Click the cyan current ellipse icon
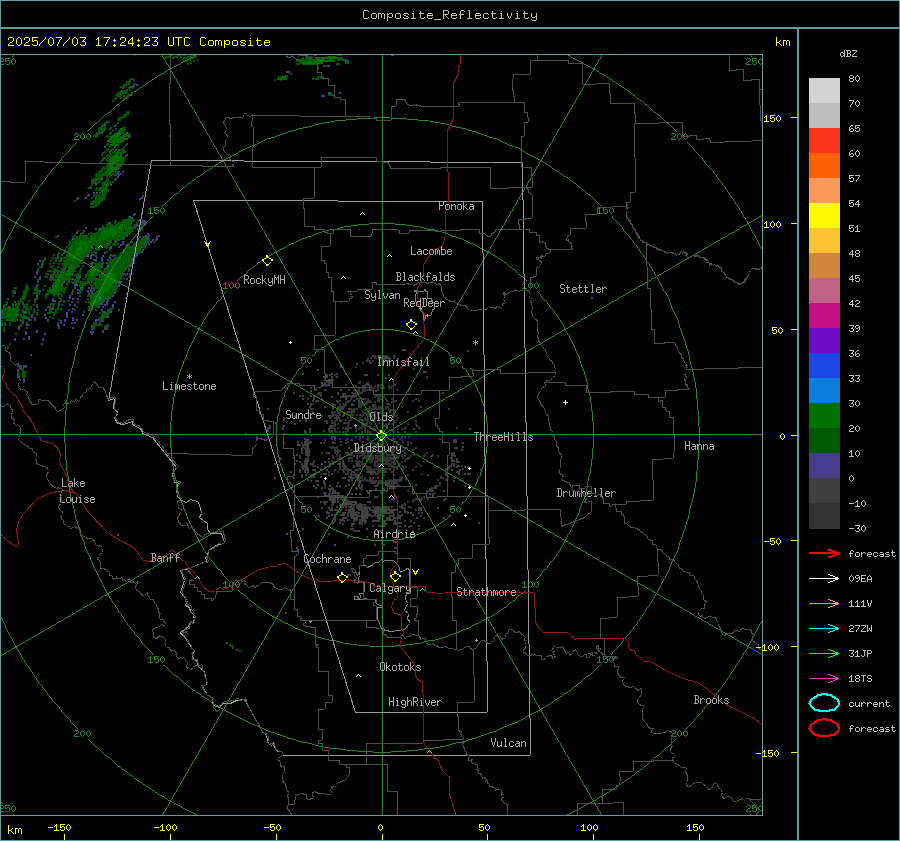 (x=824, y=703)
